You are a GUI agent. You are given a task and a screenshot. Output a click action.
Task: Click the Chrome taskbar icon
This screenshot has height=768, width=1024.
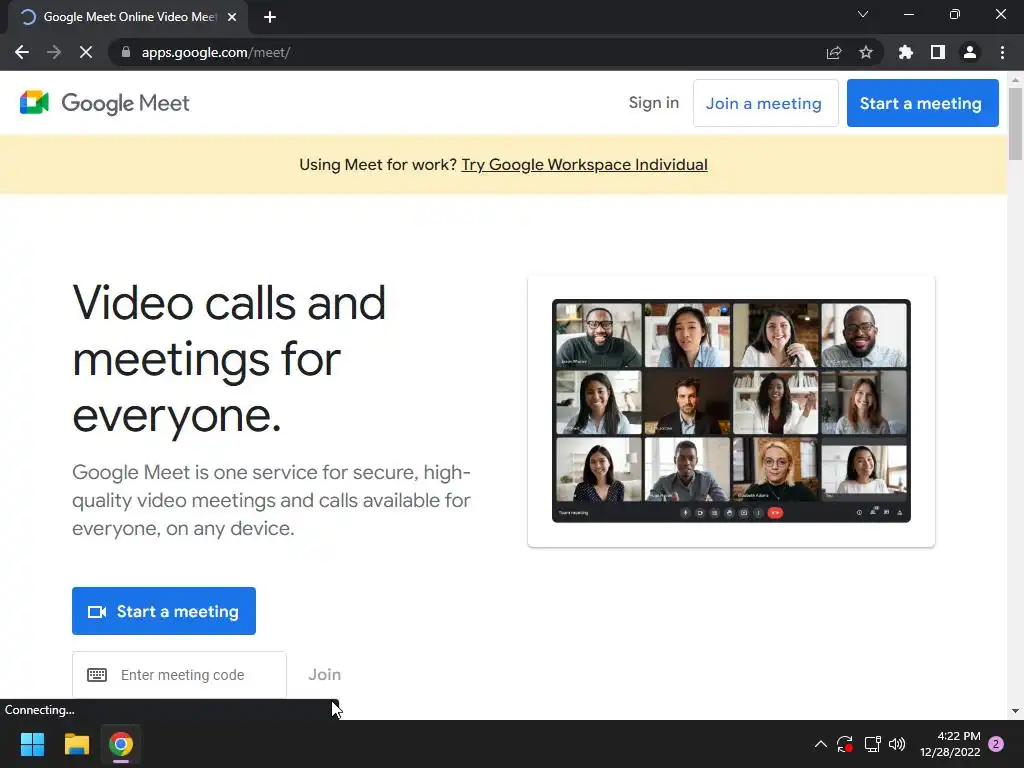(121, 744)
